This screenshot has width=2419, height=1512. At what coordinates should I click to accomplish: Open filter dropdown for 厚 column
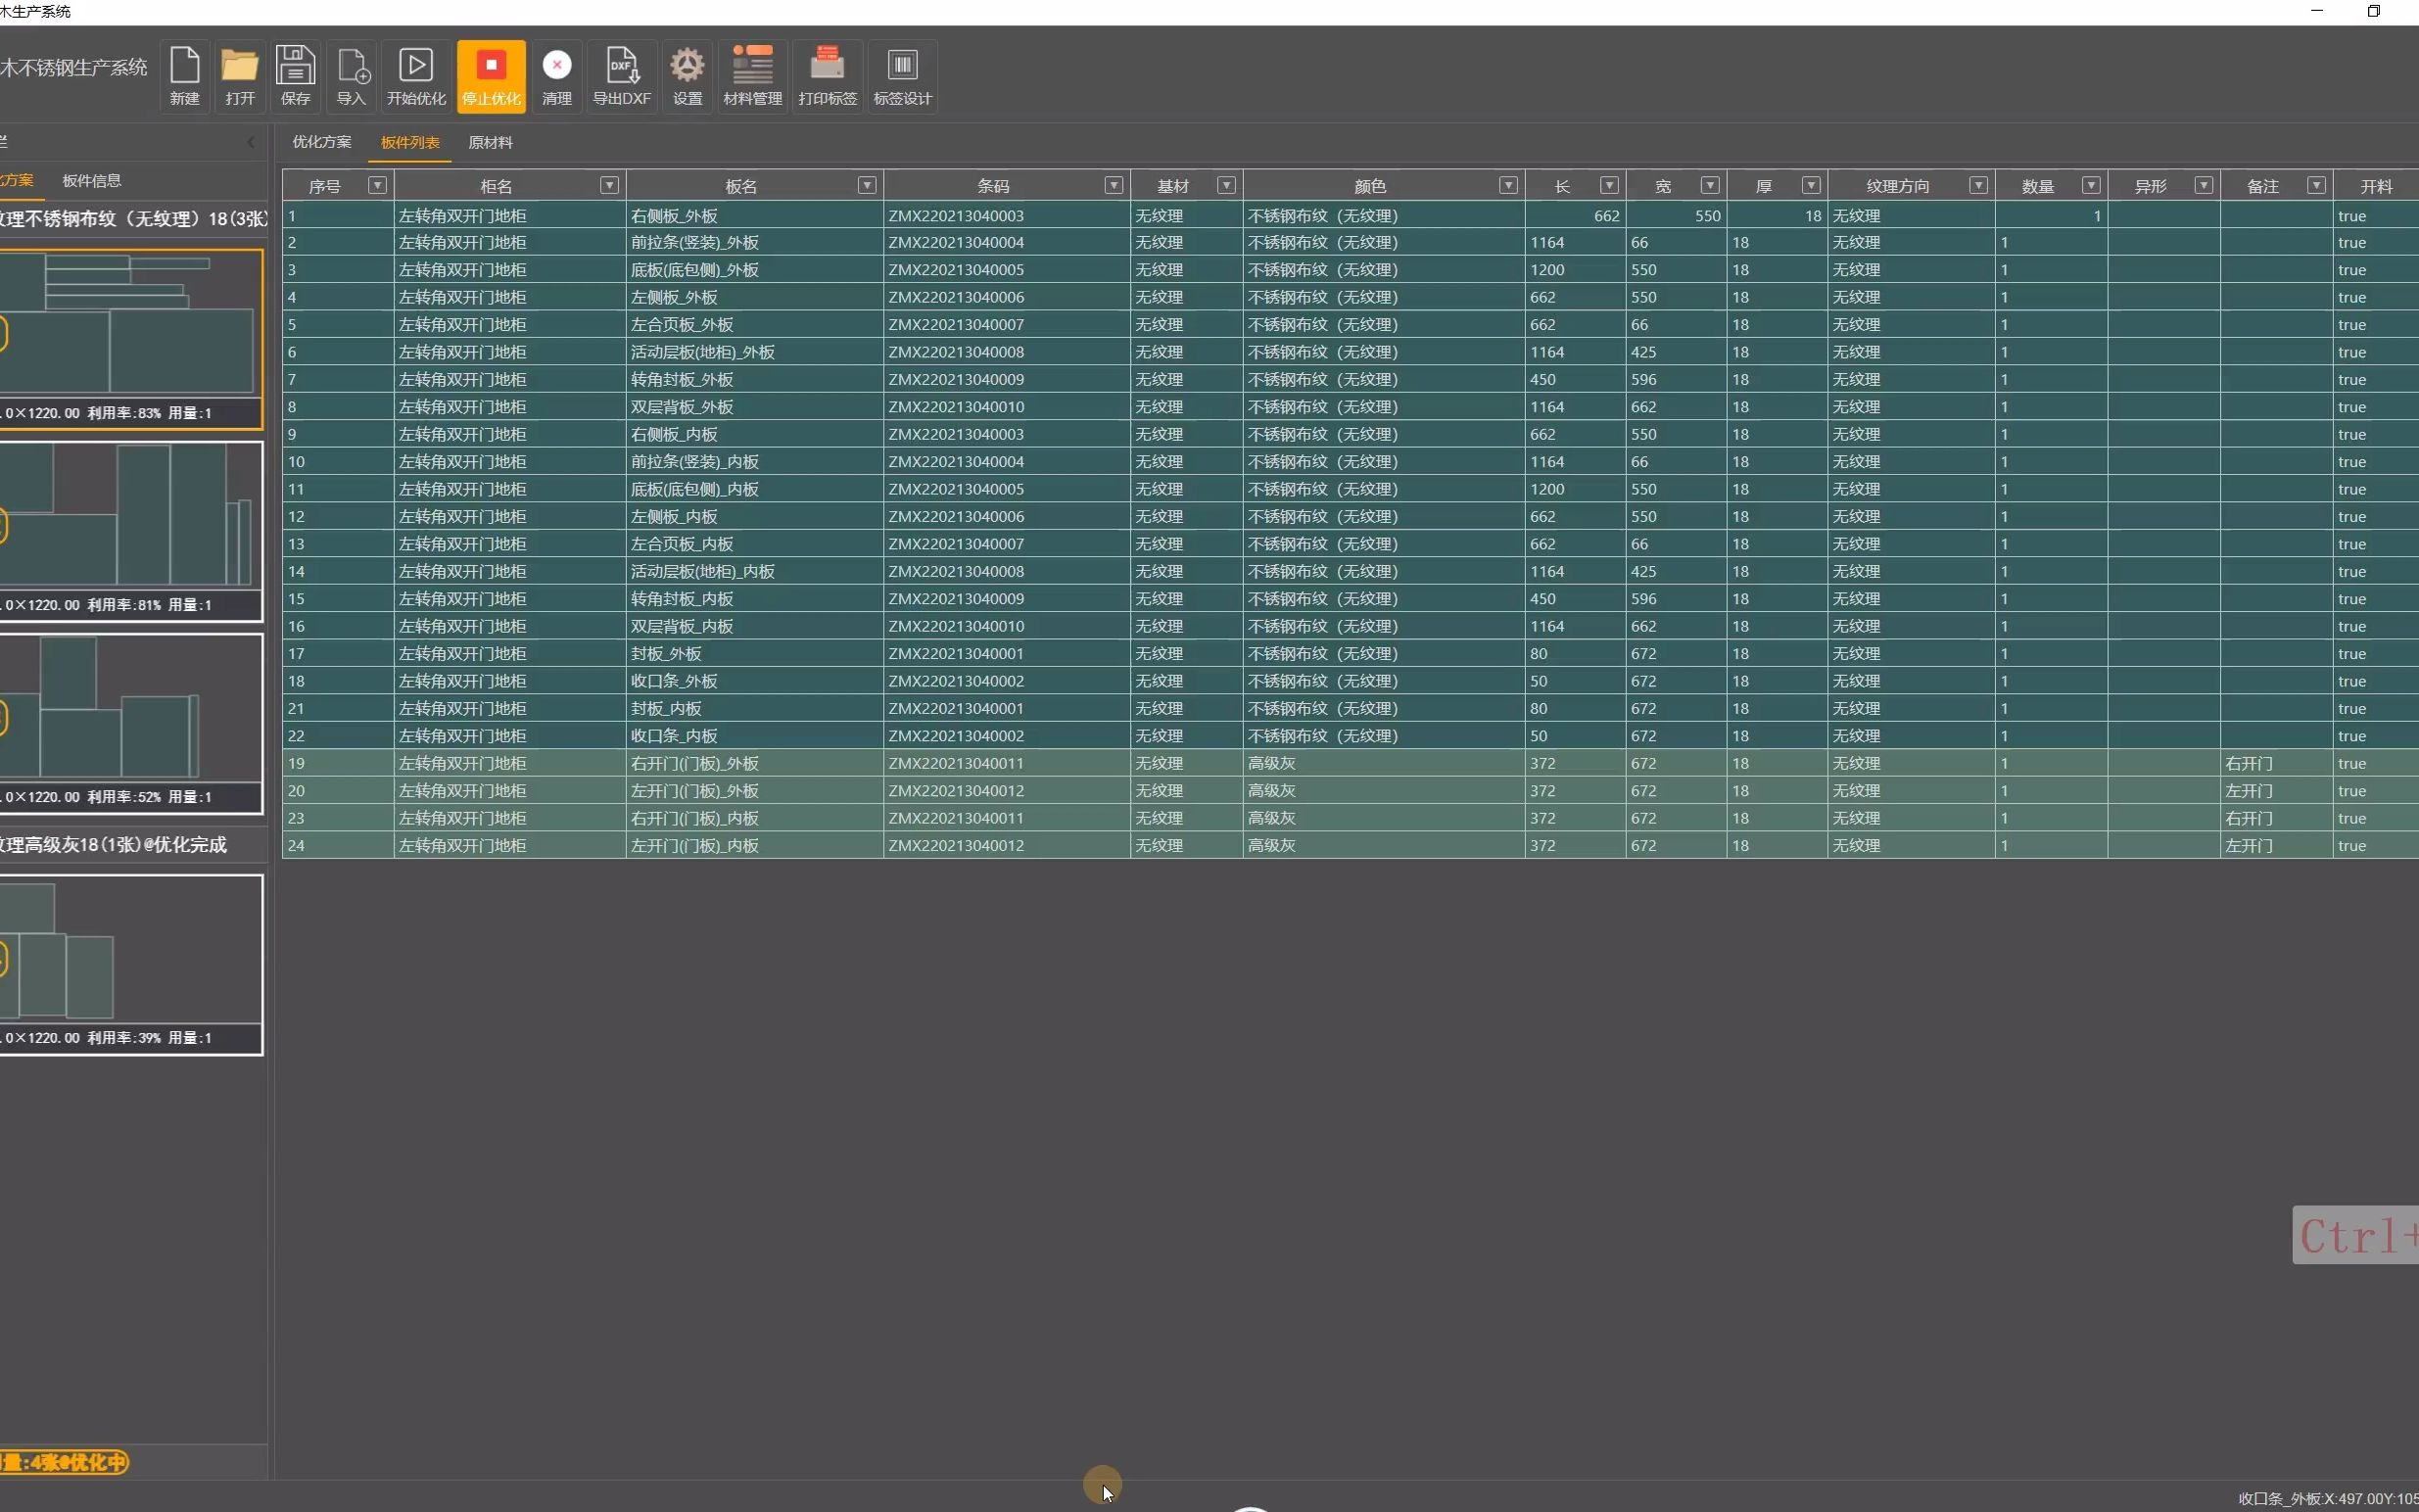pos(1811,185)
